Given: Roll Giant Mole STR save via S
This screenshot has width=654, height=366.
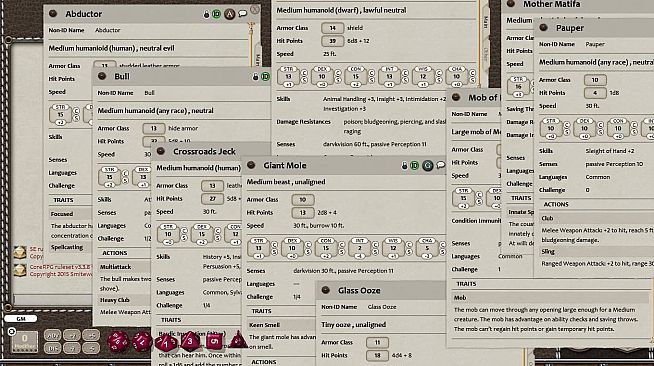Looking at the screenshot, I should click(x=274, y=252).
